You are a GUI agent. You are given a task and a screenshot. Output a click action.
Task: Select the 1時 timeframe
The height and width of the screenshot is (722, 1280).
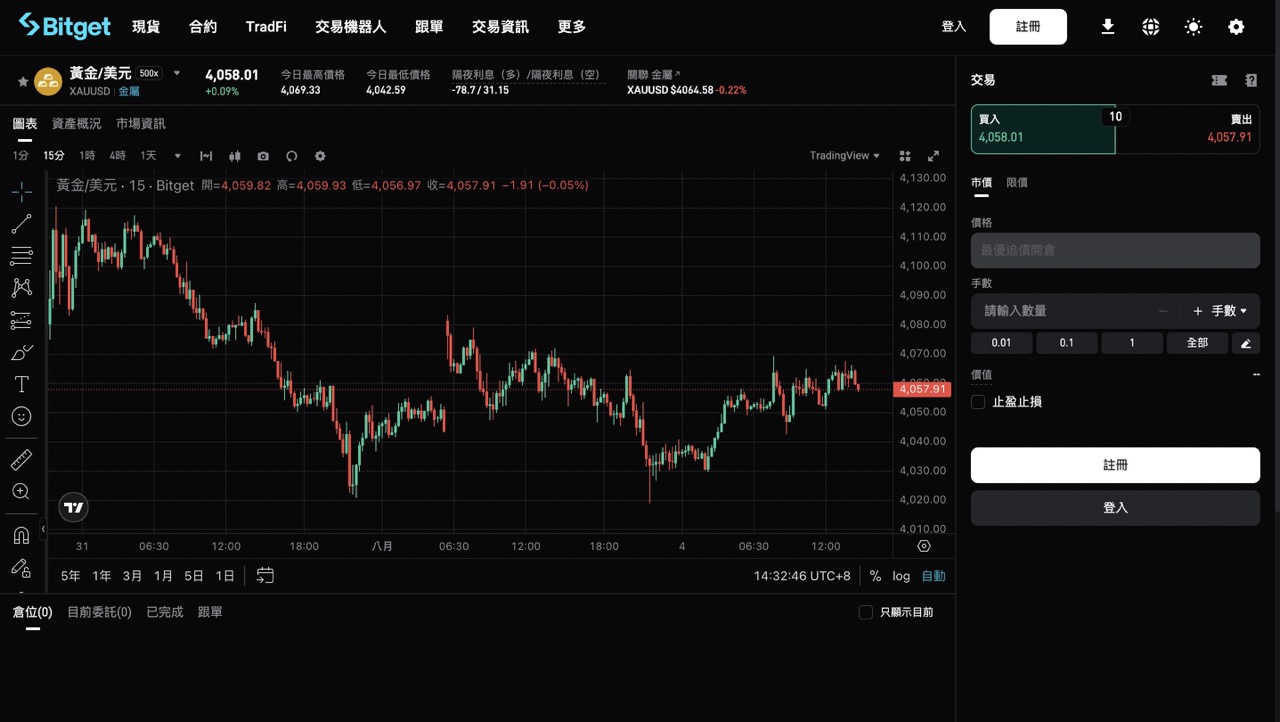point(87,156)
